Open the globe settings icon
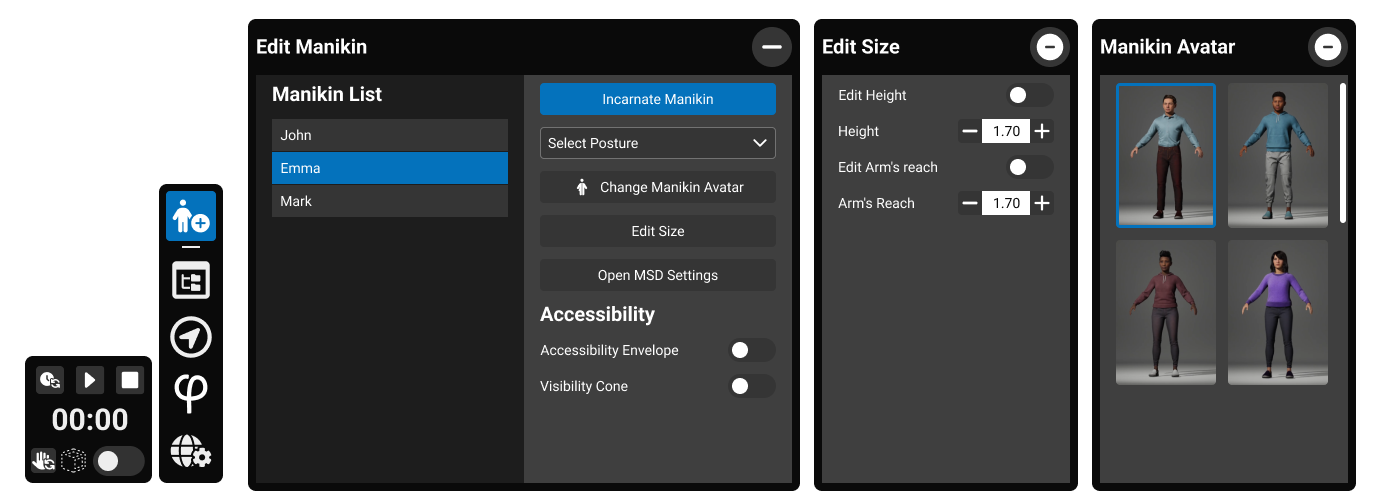 (190, 452)
